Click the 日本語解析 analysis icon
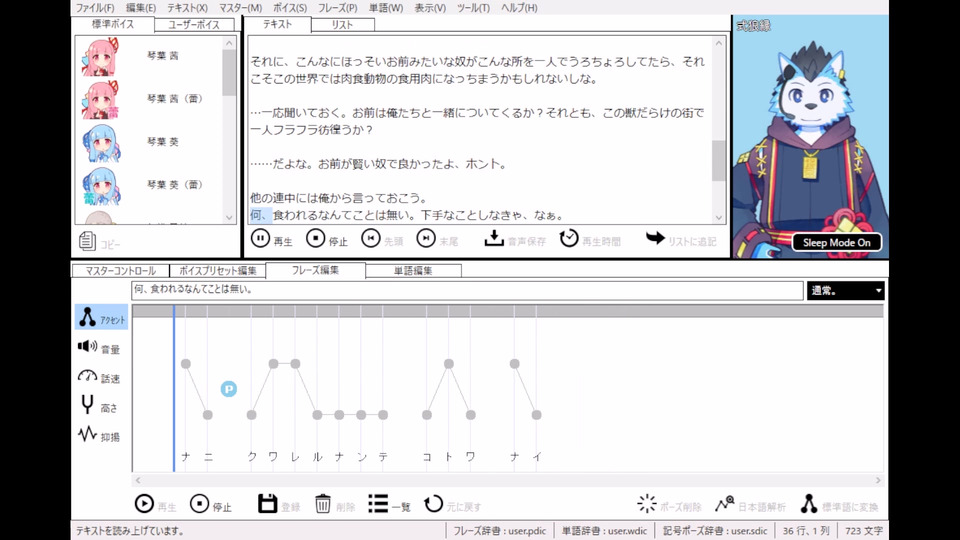Screen dimensions: 960x540 click(x=724, y=504)
